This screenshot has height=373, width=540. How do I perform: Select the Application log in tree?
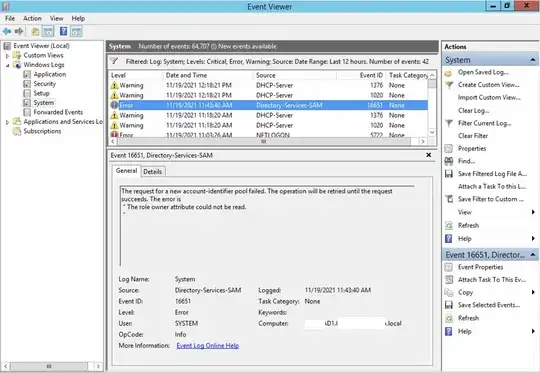click(50, 74)
